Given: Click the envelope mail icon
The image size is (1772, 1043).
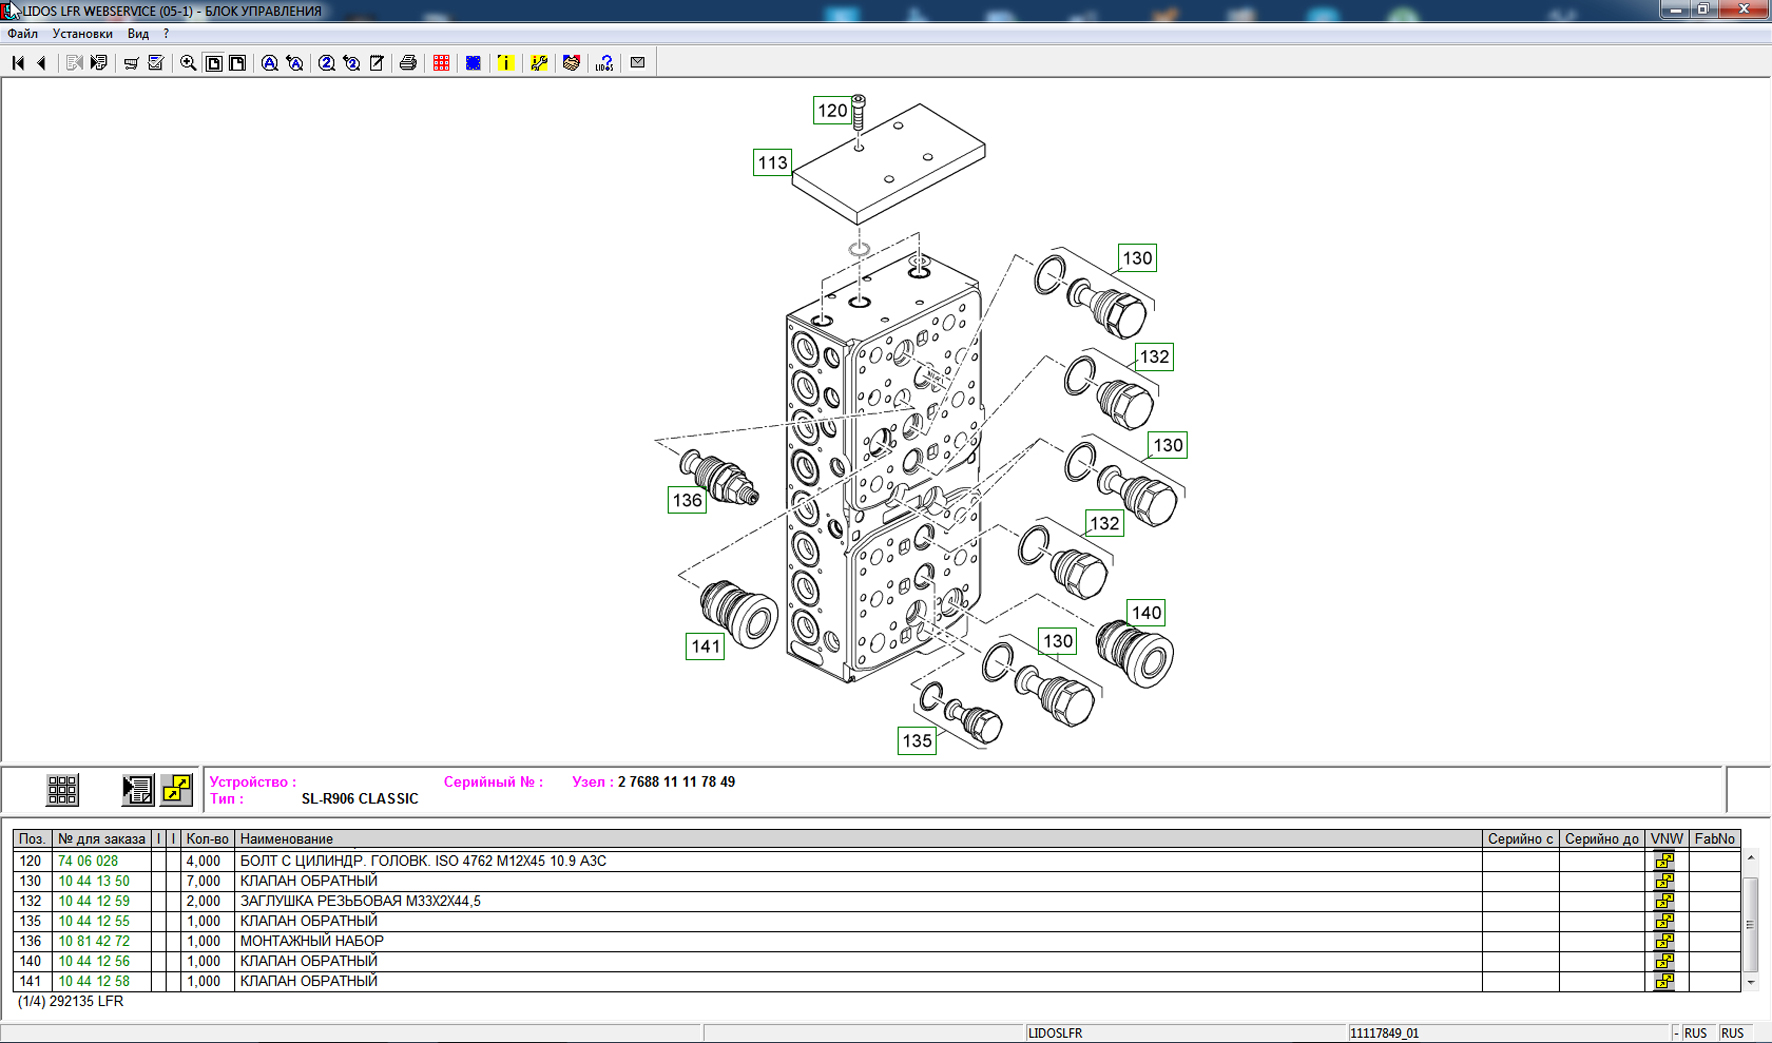Looking at the screenshot, I should 638,63.
